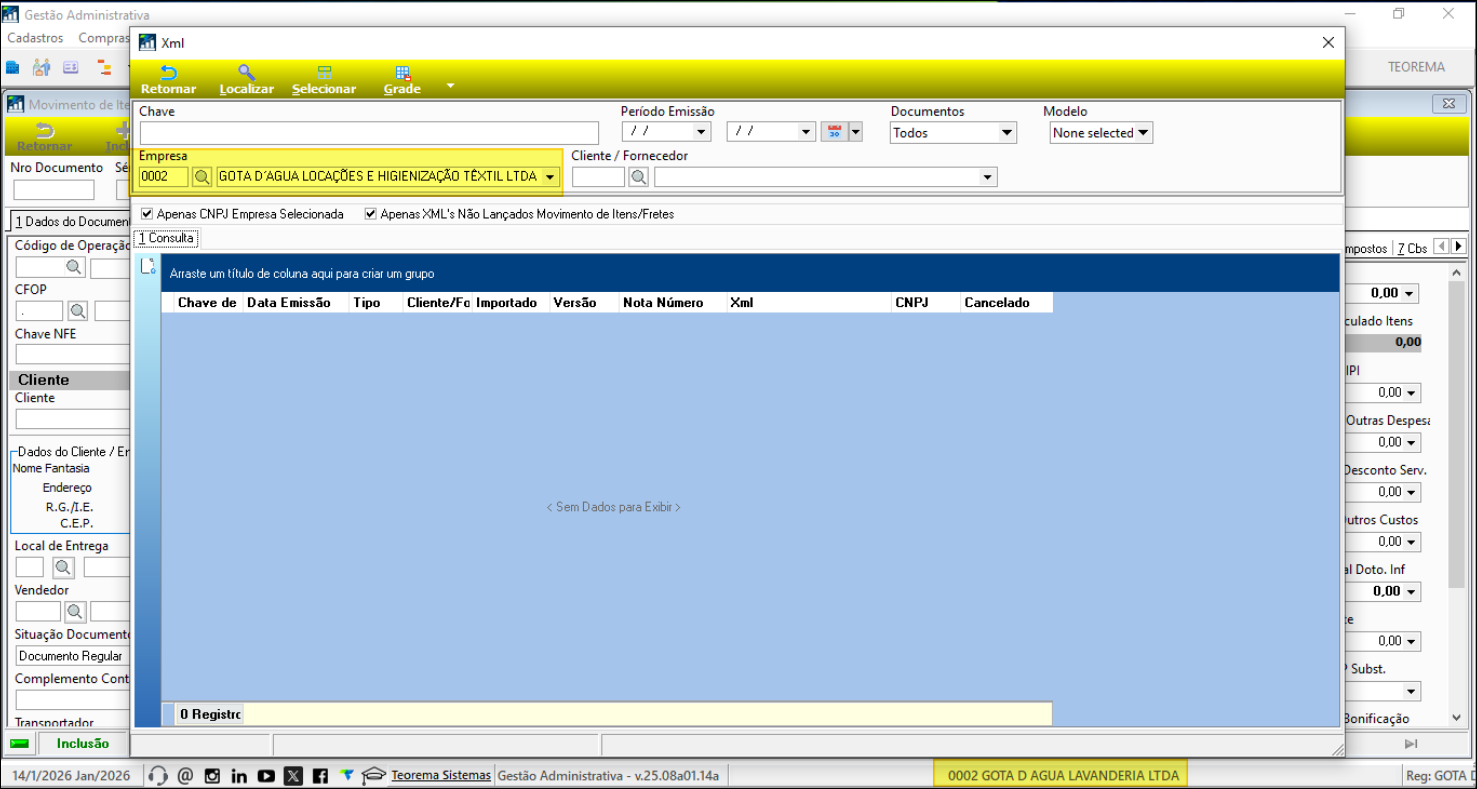
Task: Click the Selecionar toolbar icon
Action: tap(324, 73)
